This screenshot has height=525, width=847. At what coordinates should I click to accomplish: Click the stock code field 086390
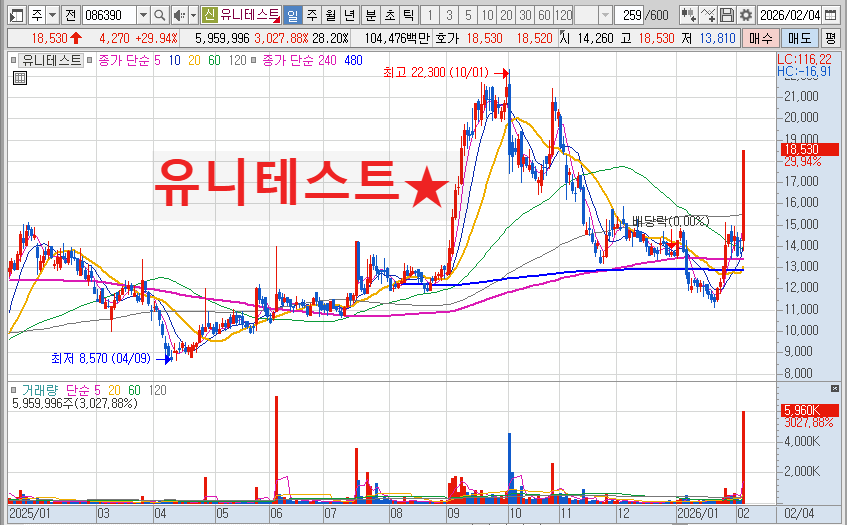(109, 15)
